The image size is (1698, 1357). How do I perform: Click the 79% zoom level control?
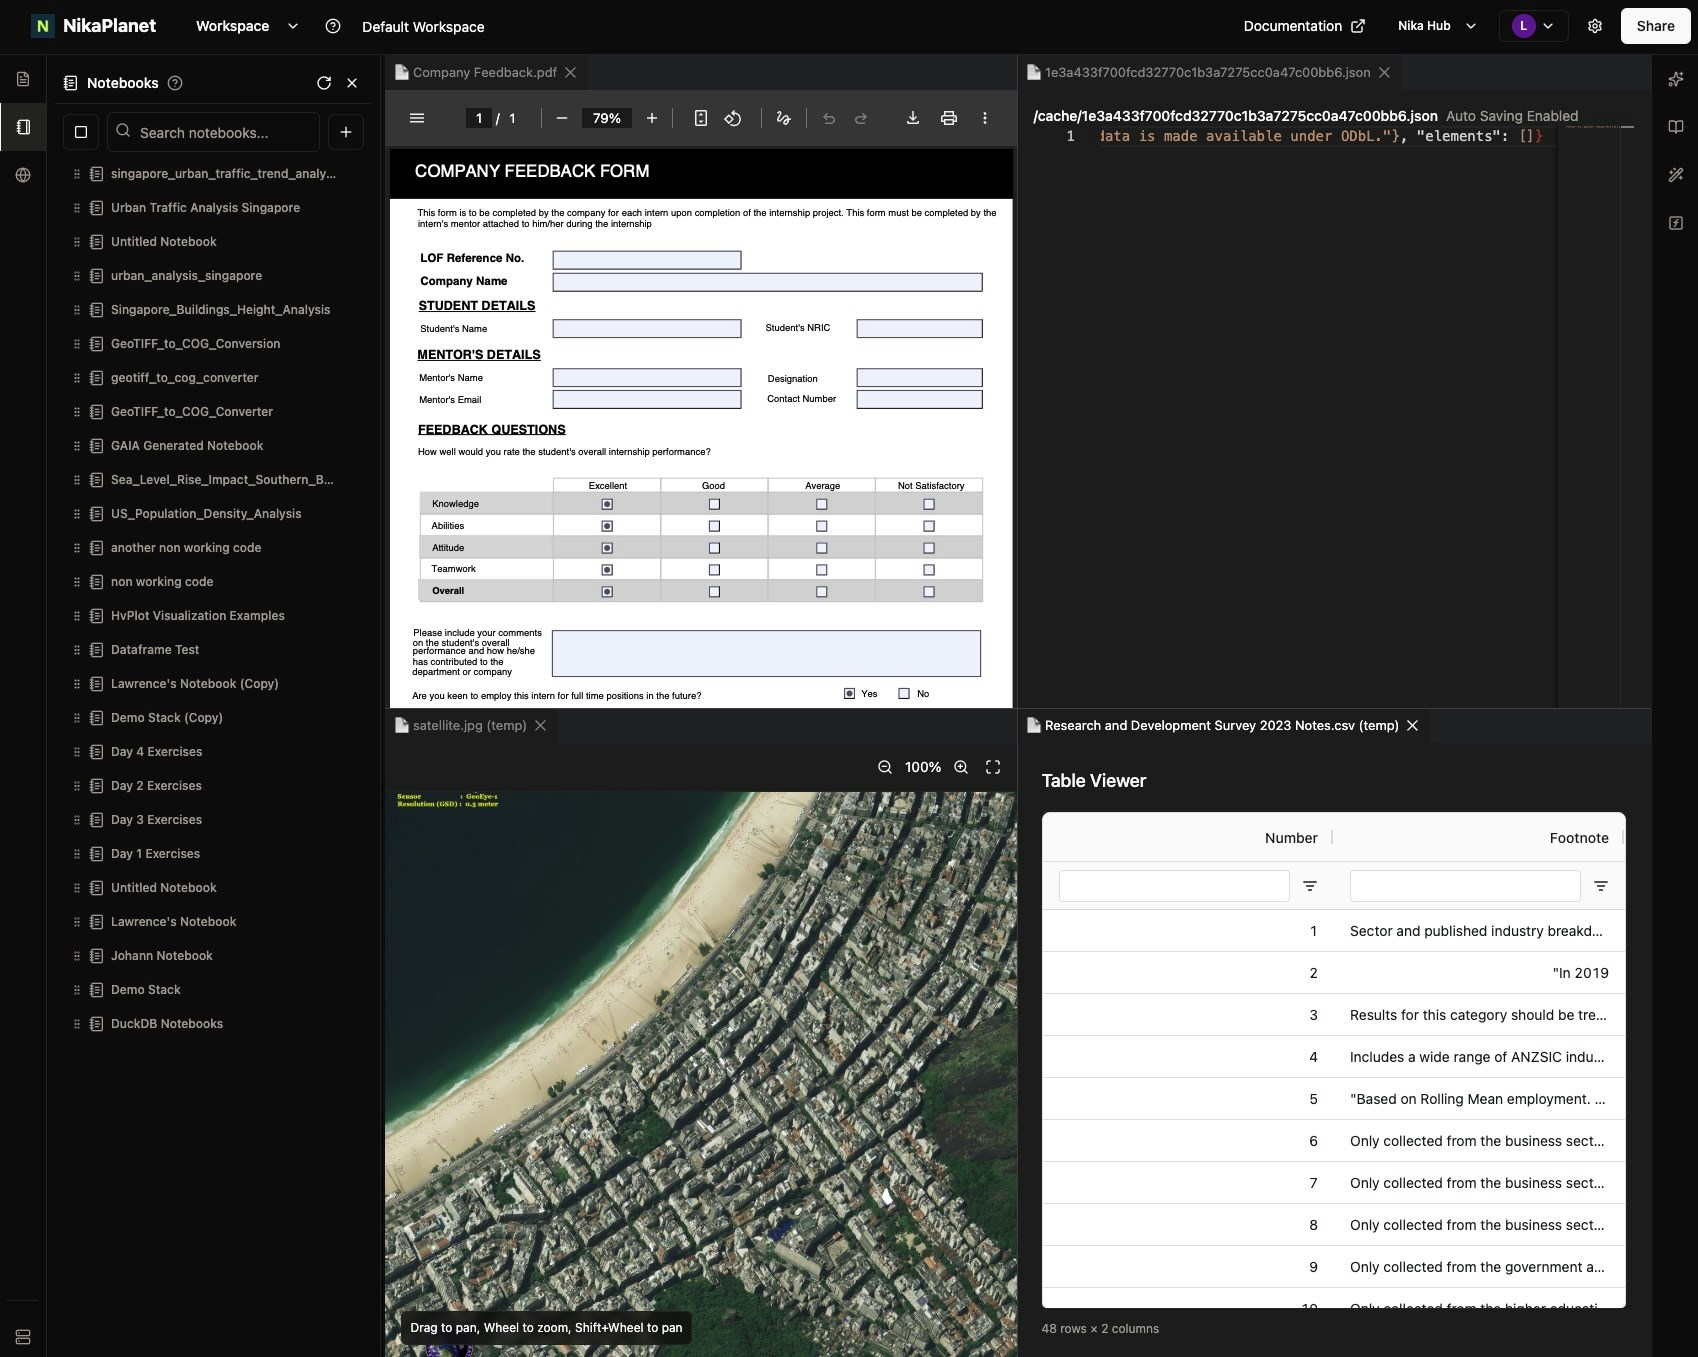pos(606,118)
